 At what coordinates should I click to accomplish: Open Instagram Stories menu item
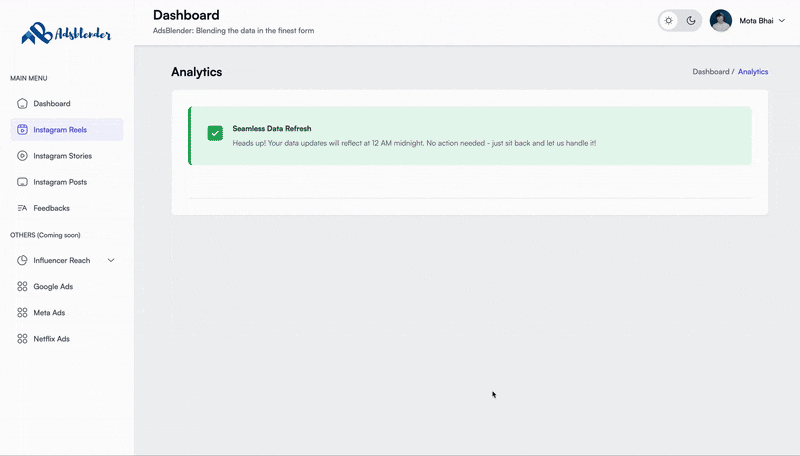coord(62,156)
